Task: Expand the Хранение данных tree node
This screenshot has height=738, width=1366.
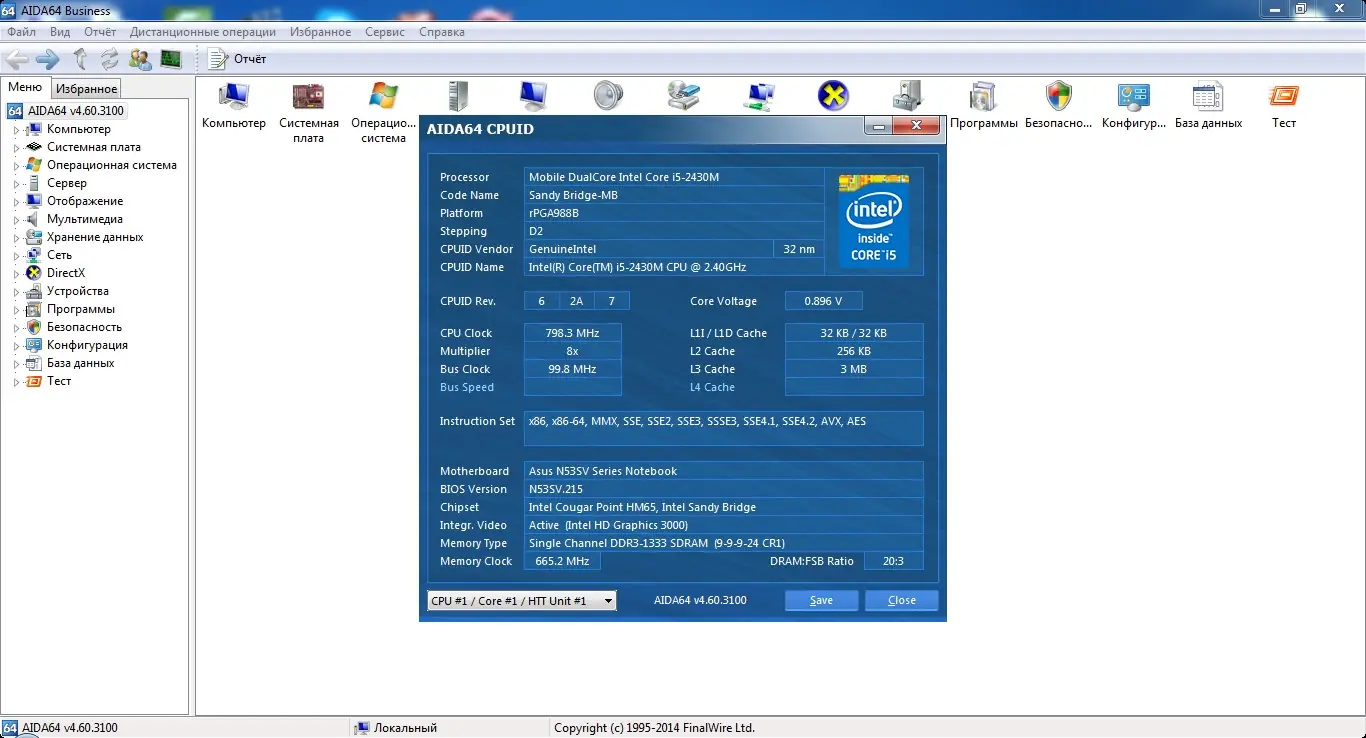Action: (18, 236)
